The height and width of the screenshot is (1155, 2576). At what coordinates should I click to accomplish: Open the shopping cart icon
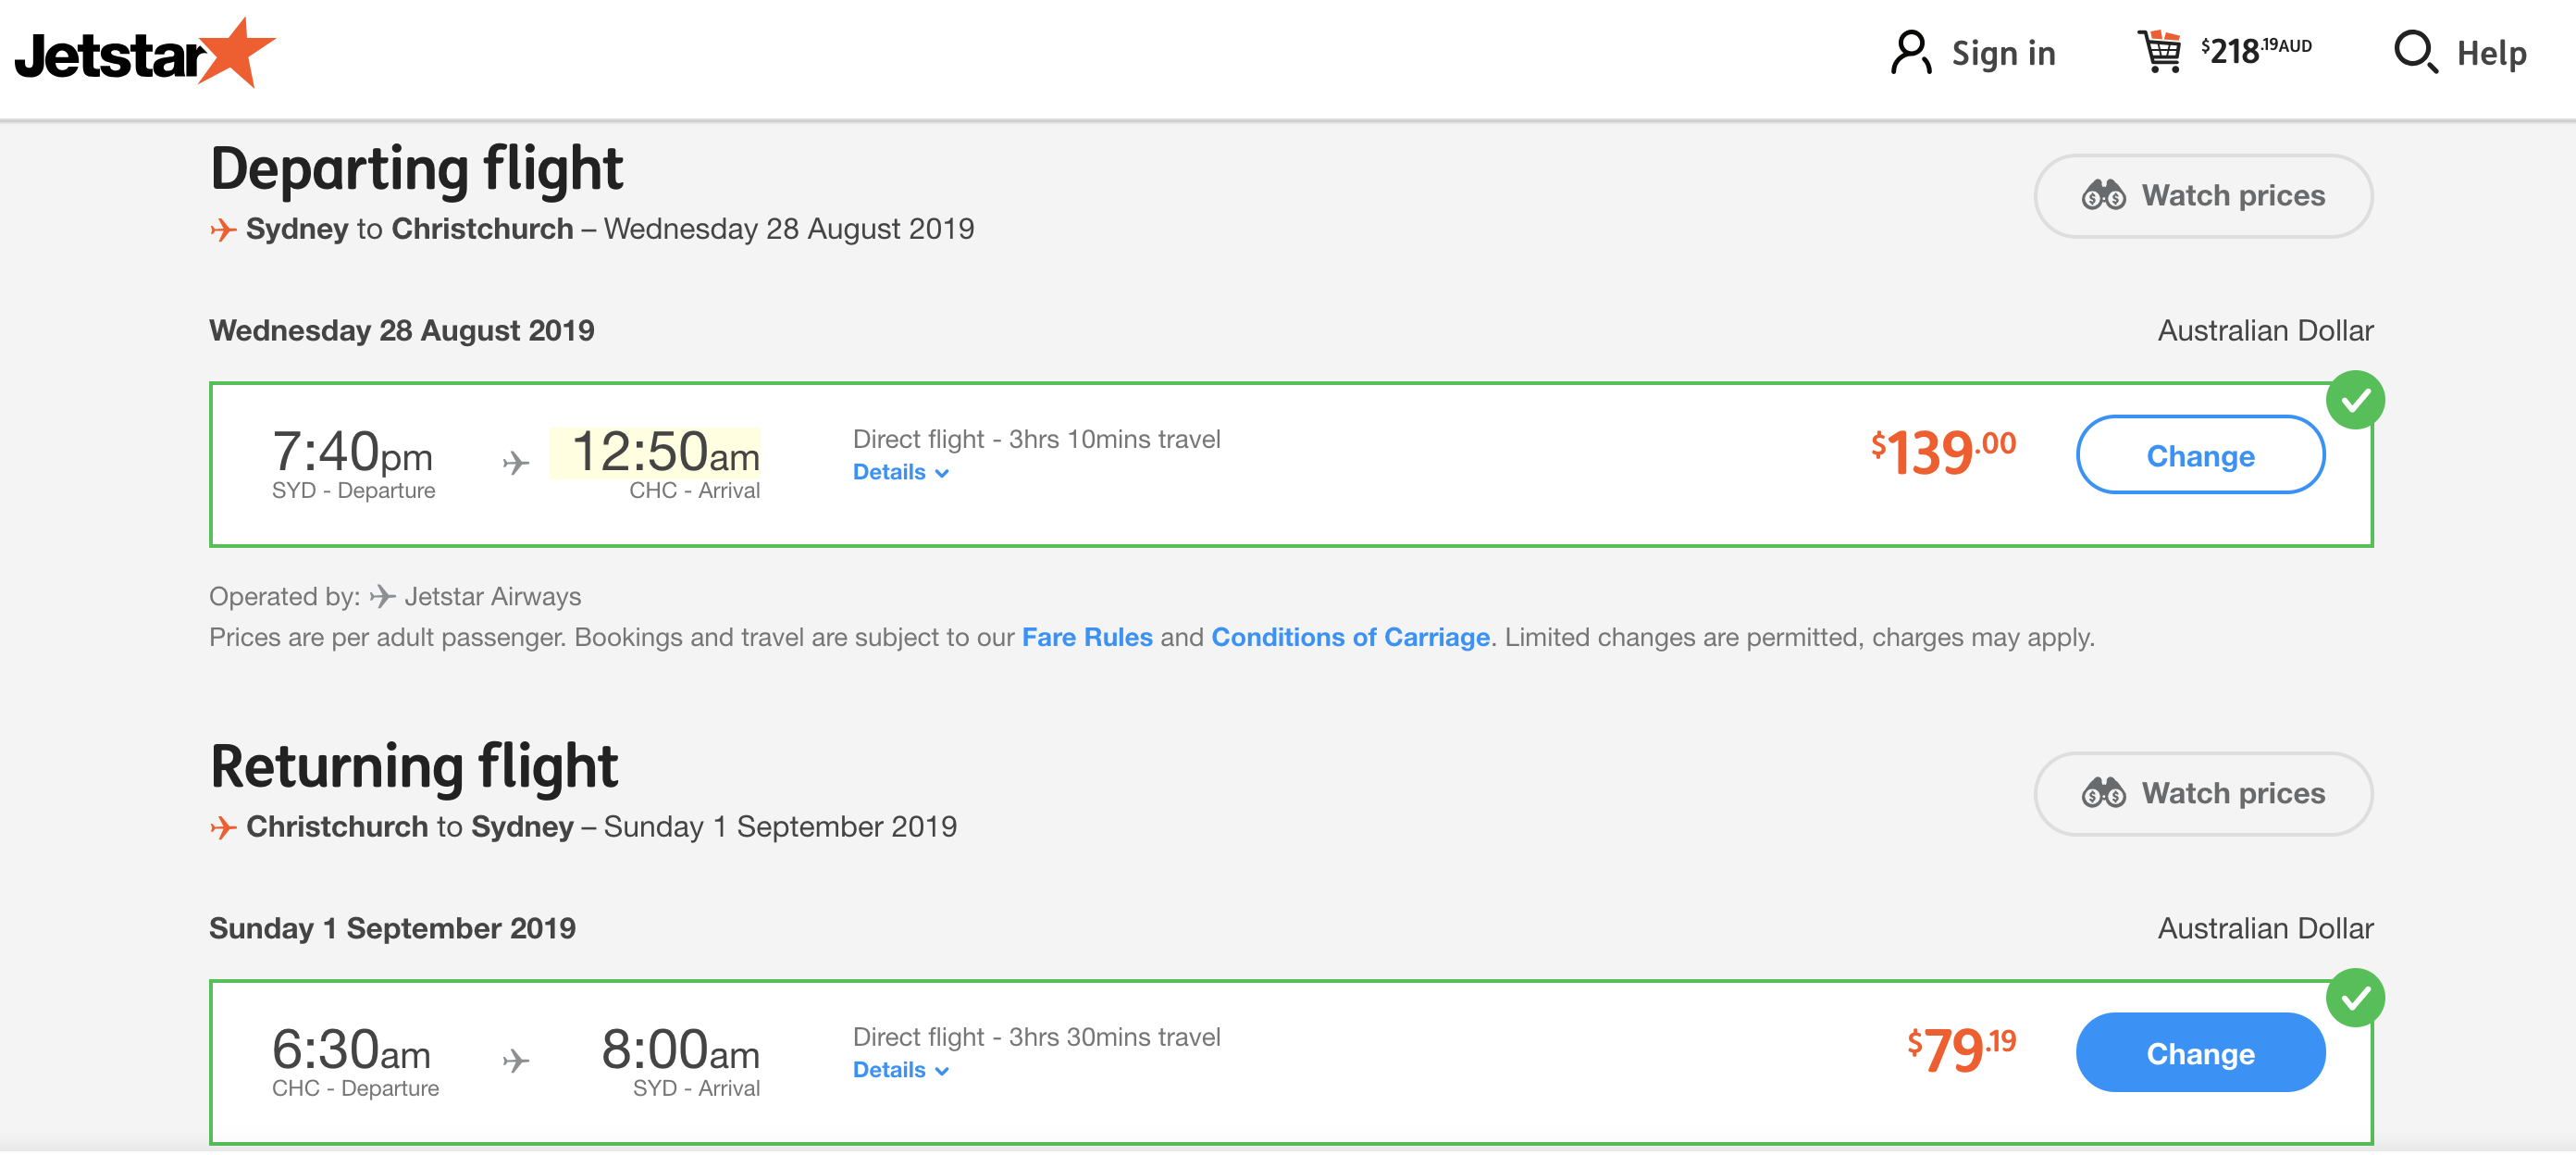2160,51
